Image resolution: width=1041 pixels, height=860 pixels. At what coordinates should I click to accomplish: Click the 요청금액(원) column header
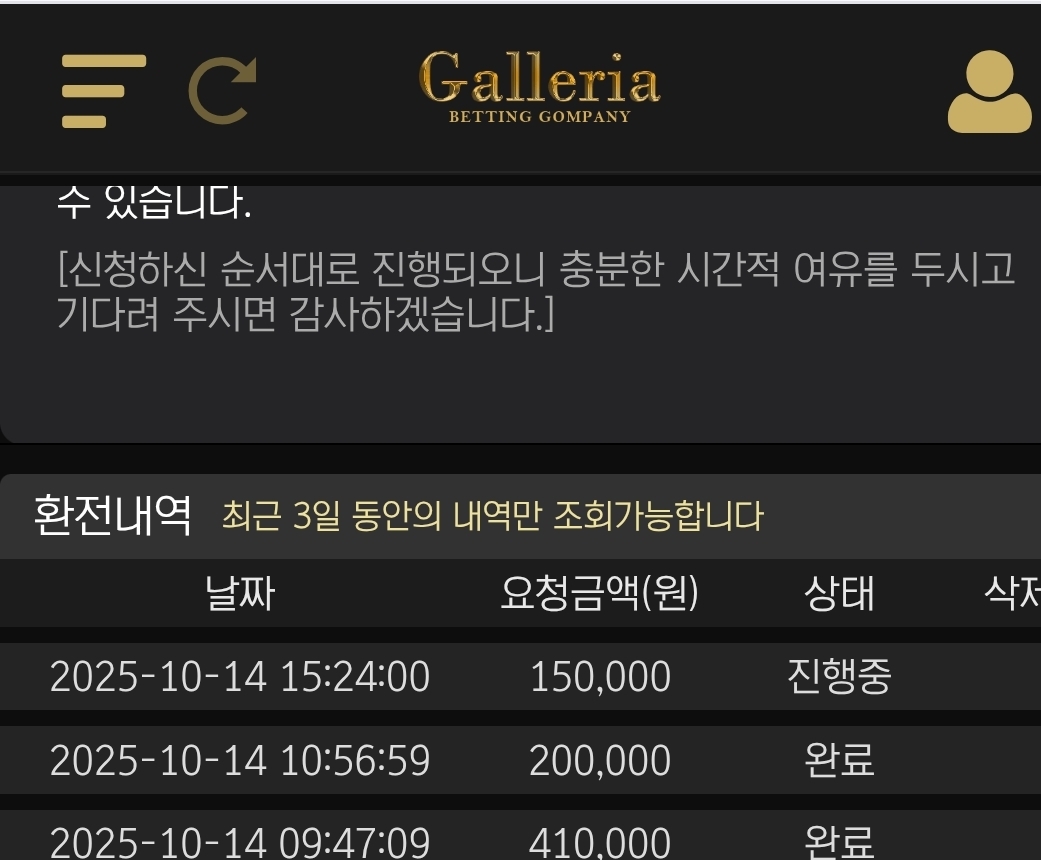point(599,594)
